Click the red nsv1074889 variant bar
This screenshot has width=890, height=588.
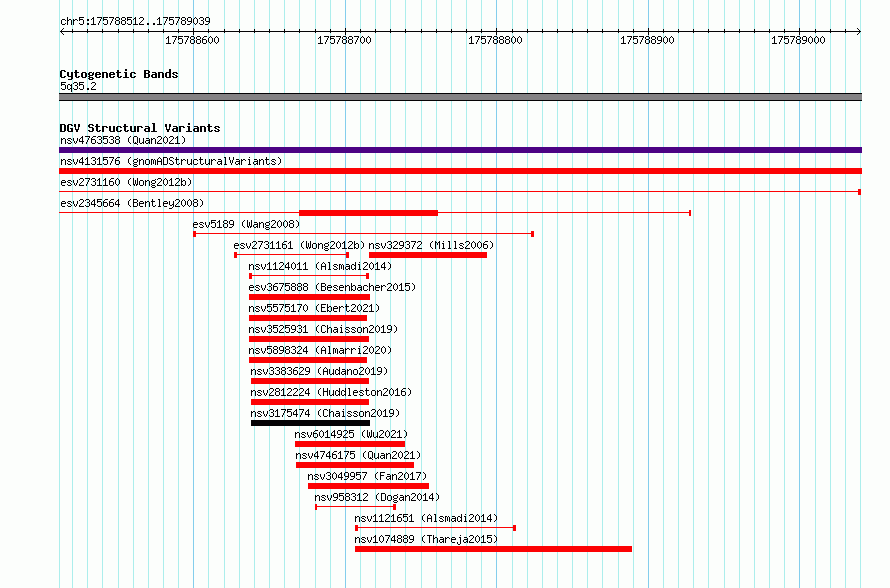(493, 549)
